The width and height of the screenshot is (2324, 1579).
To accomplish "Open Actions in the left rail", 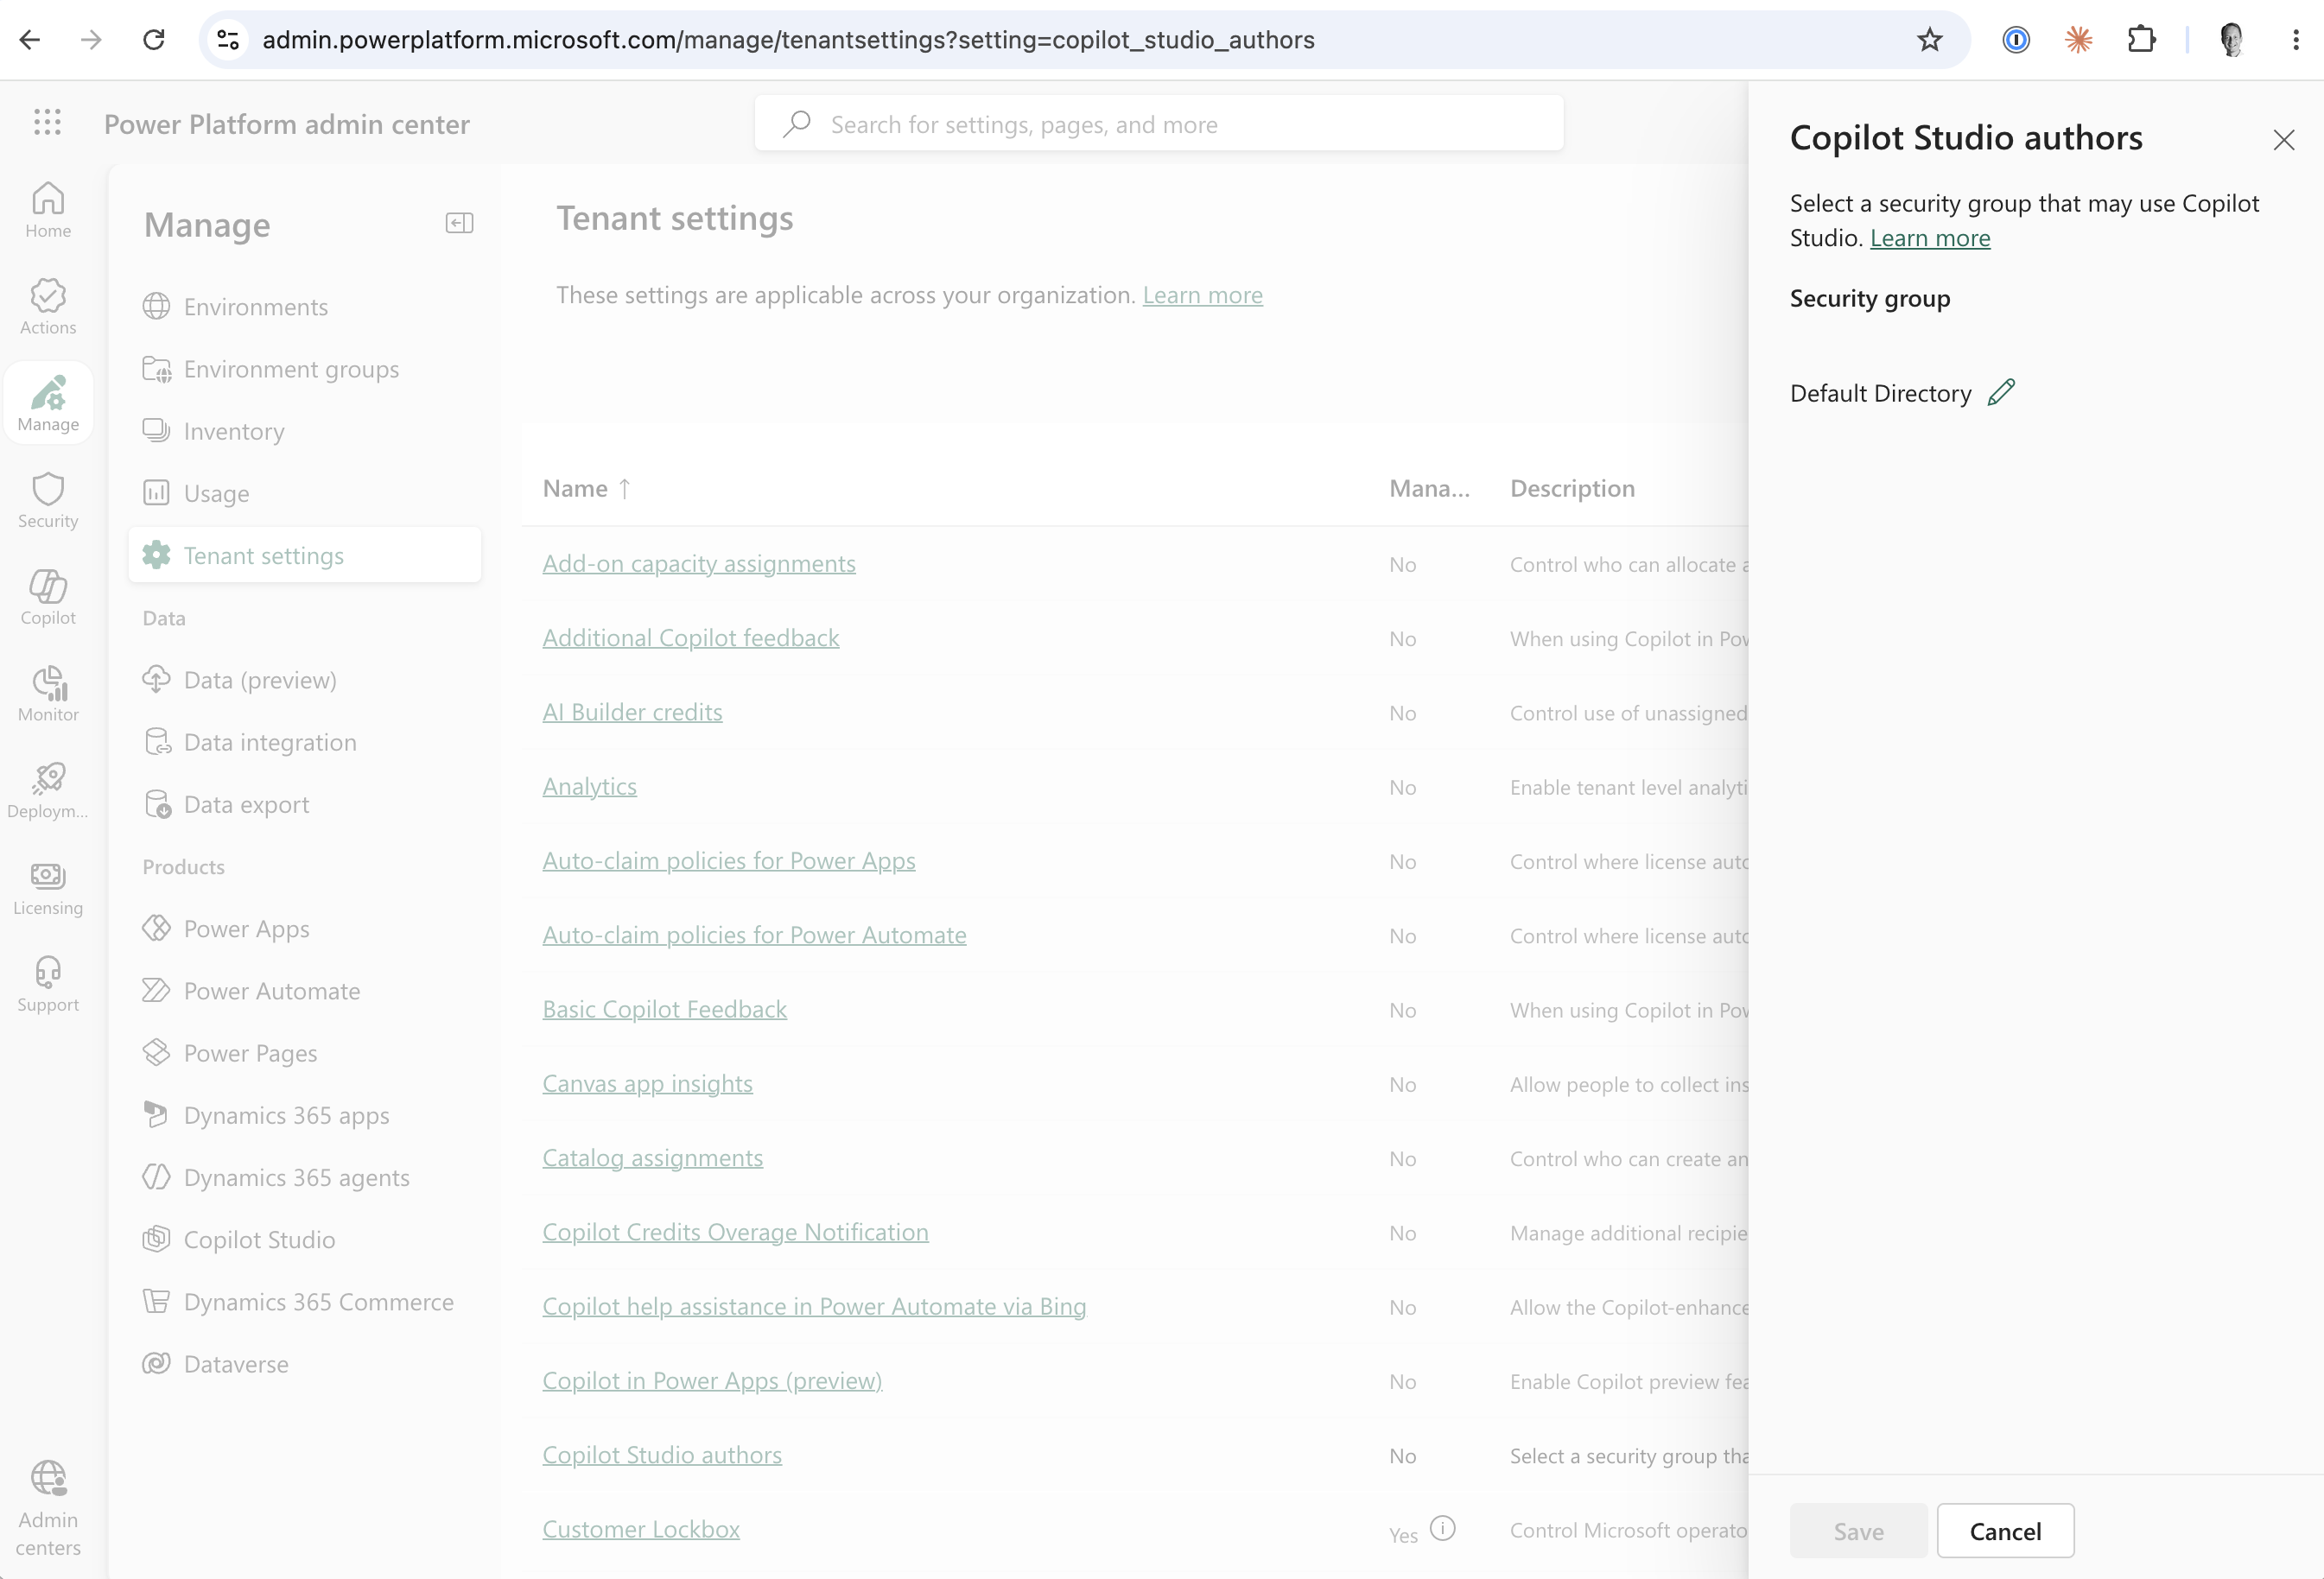I will tap(48, 307).
